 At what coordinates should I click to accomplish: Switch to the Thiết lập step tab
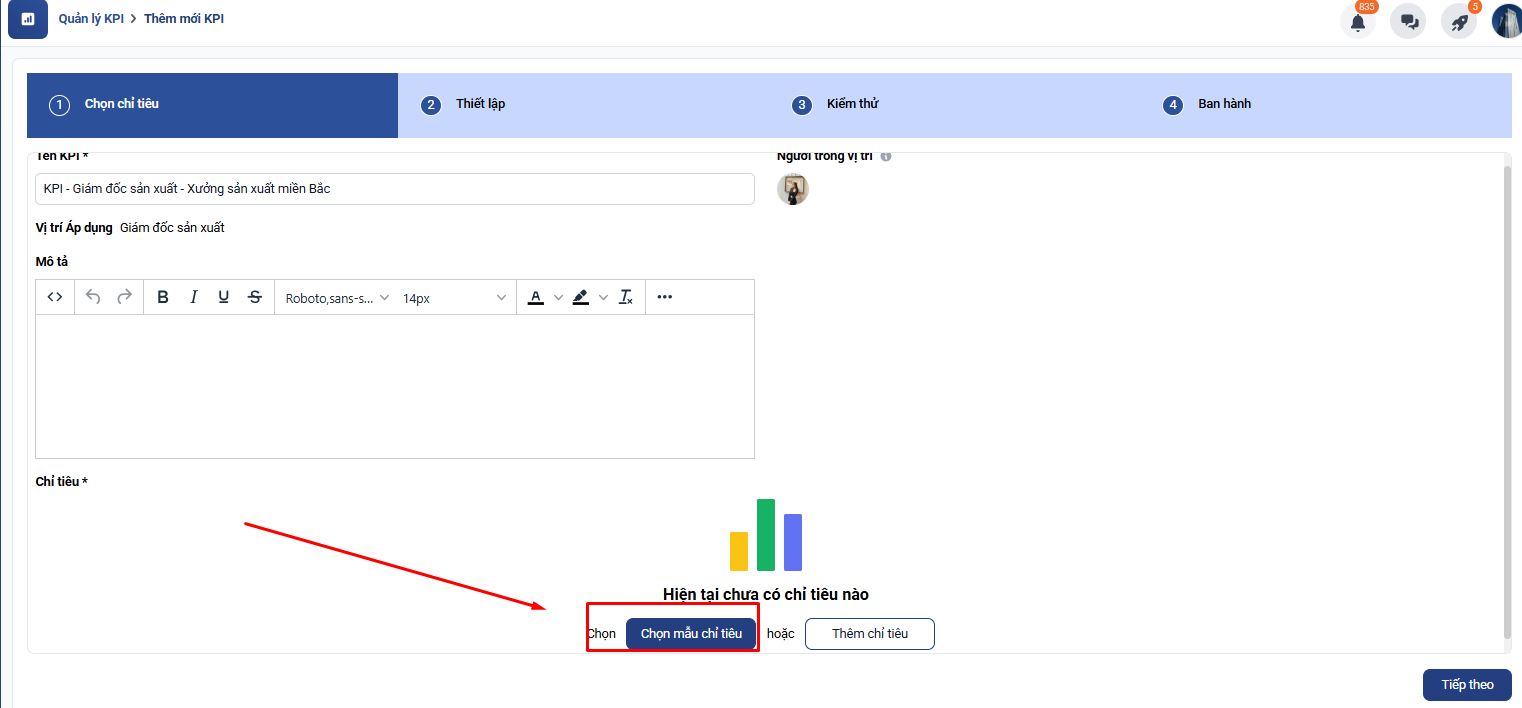pyautogui.click(x=481, y=104)
